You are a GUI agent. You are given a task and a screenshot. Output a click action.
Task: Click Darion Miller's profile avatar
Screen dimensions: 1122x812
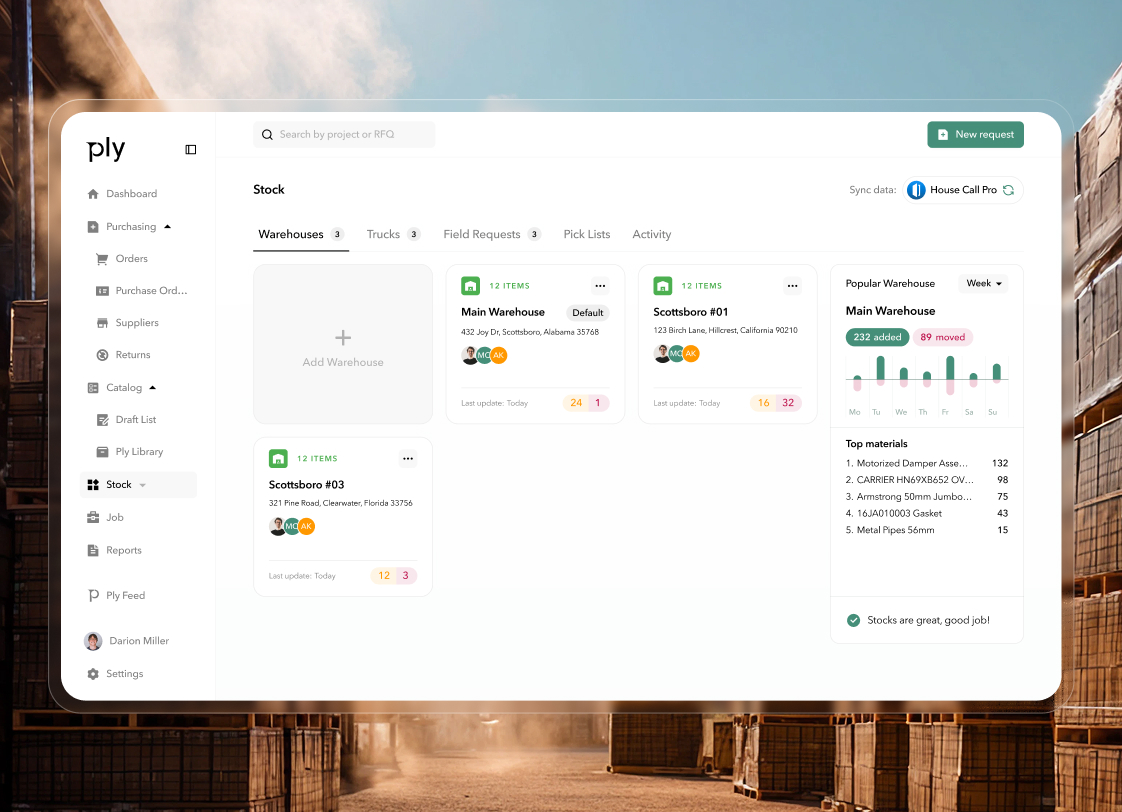click(93, 641)
